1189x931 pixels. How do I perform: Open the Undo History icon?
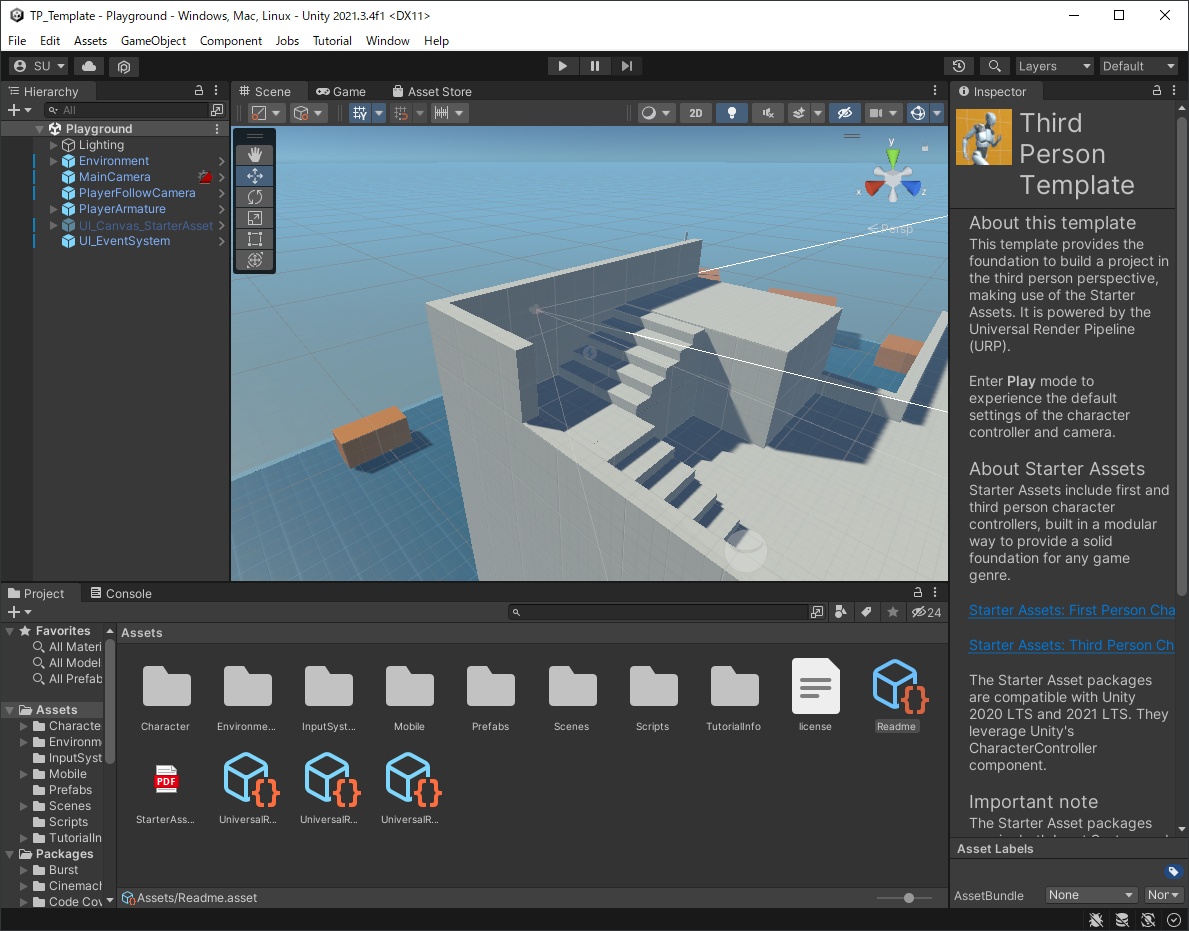(959, 66)
